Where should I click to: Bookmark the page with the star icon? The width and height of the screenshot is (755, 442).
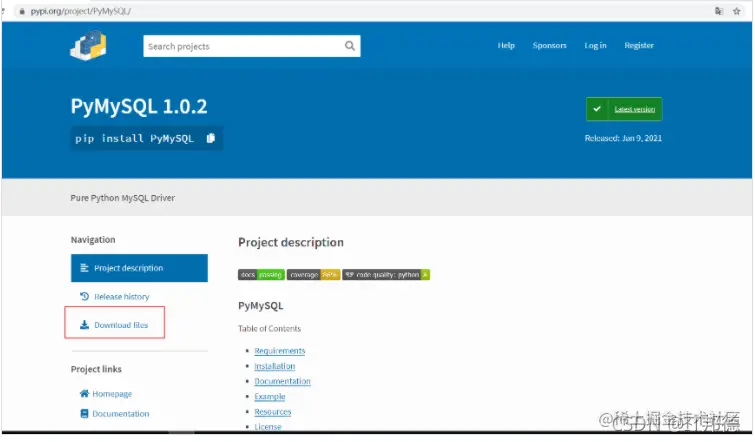(x=736, y=11)
